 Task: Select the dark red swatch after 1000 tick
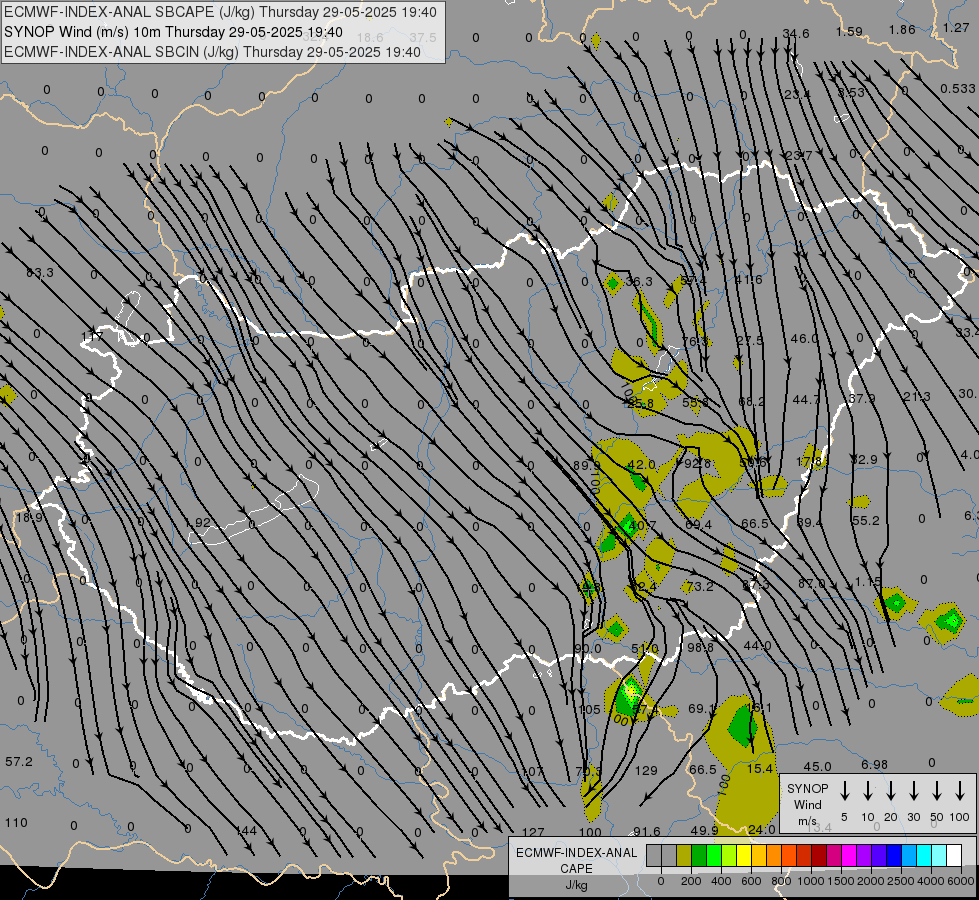pyautogui.click(x=819, y=856)
